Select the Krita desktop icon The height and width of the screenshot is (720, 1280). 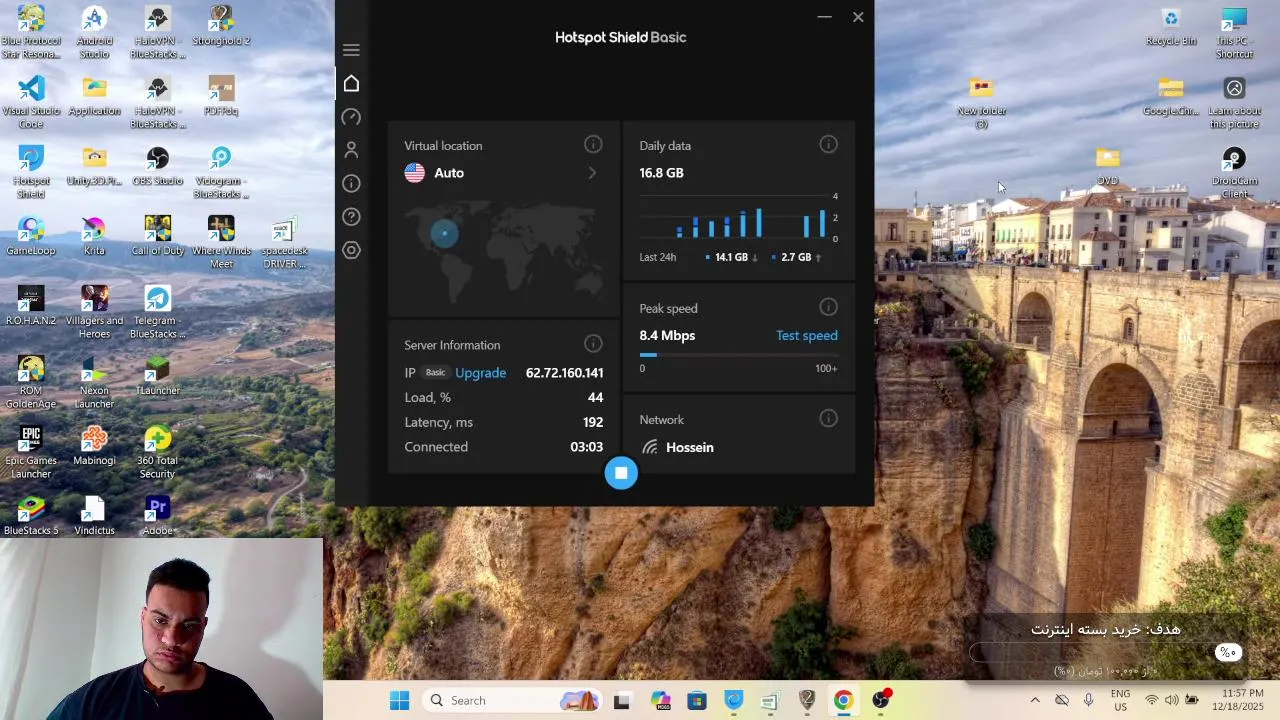(94, 237)
